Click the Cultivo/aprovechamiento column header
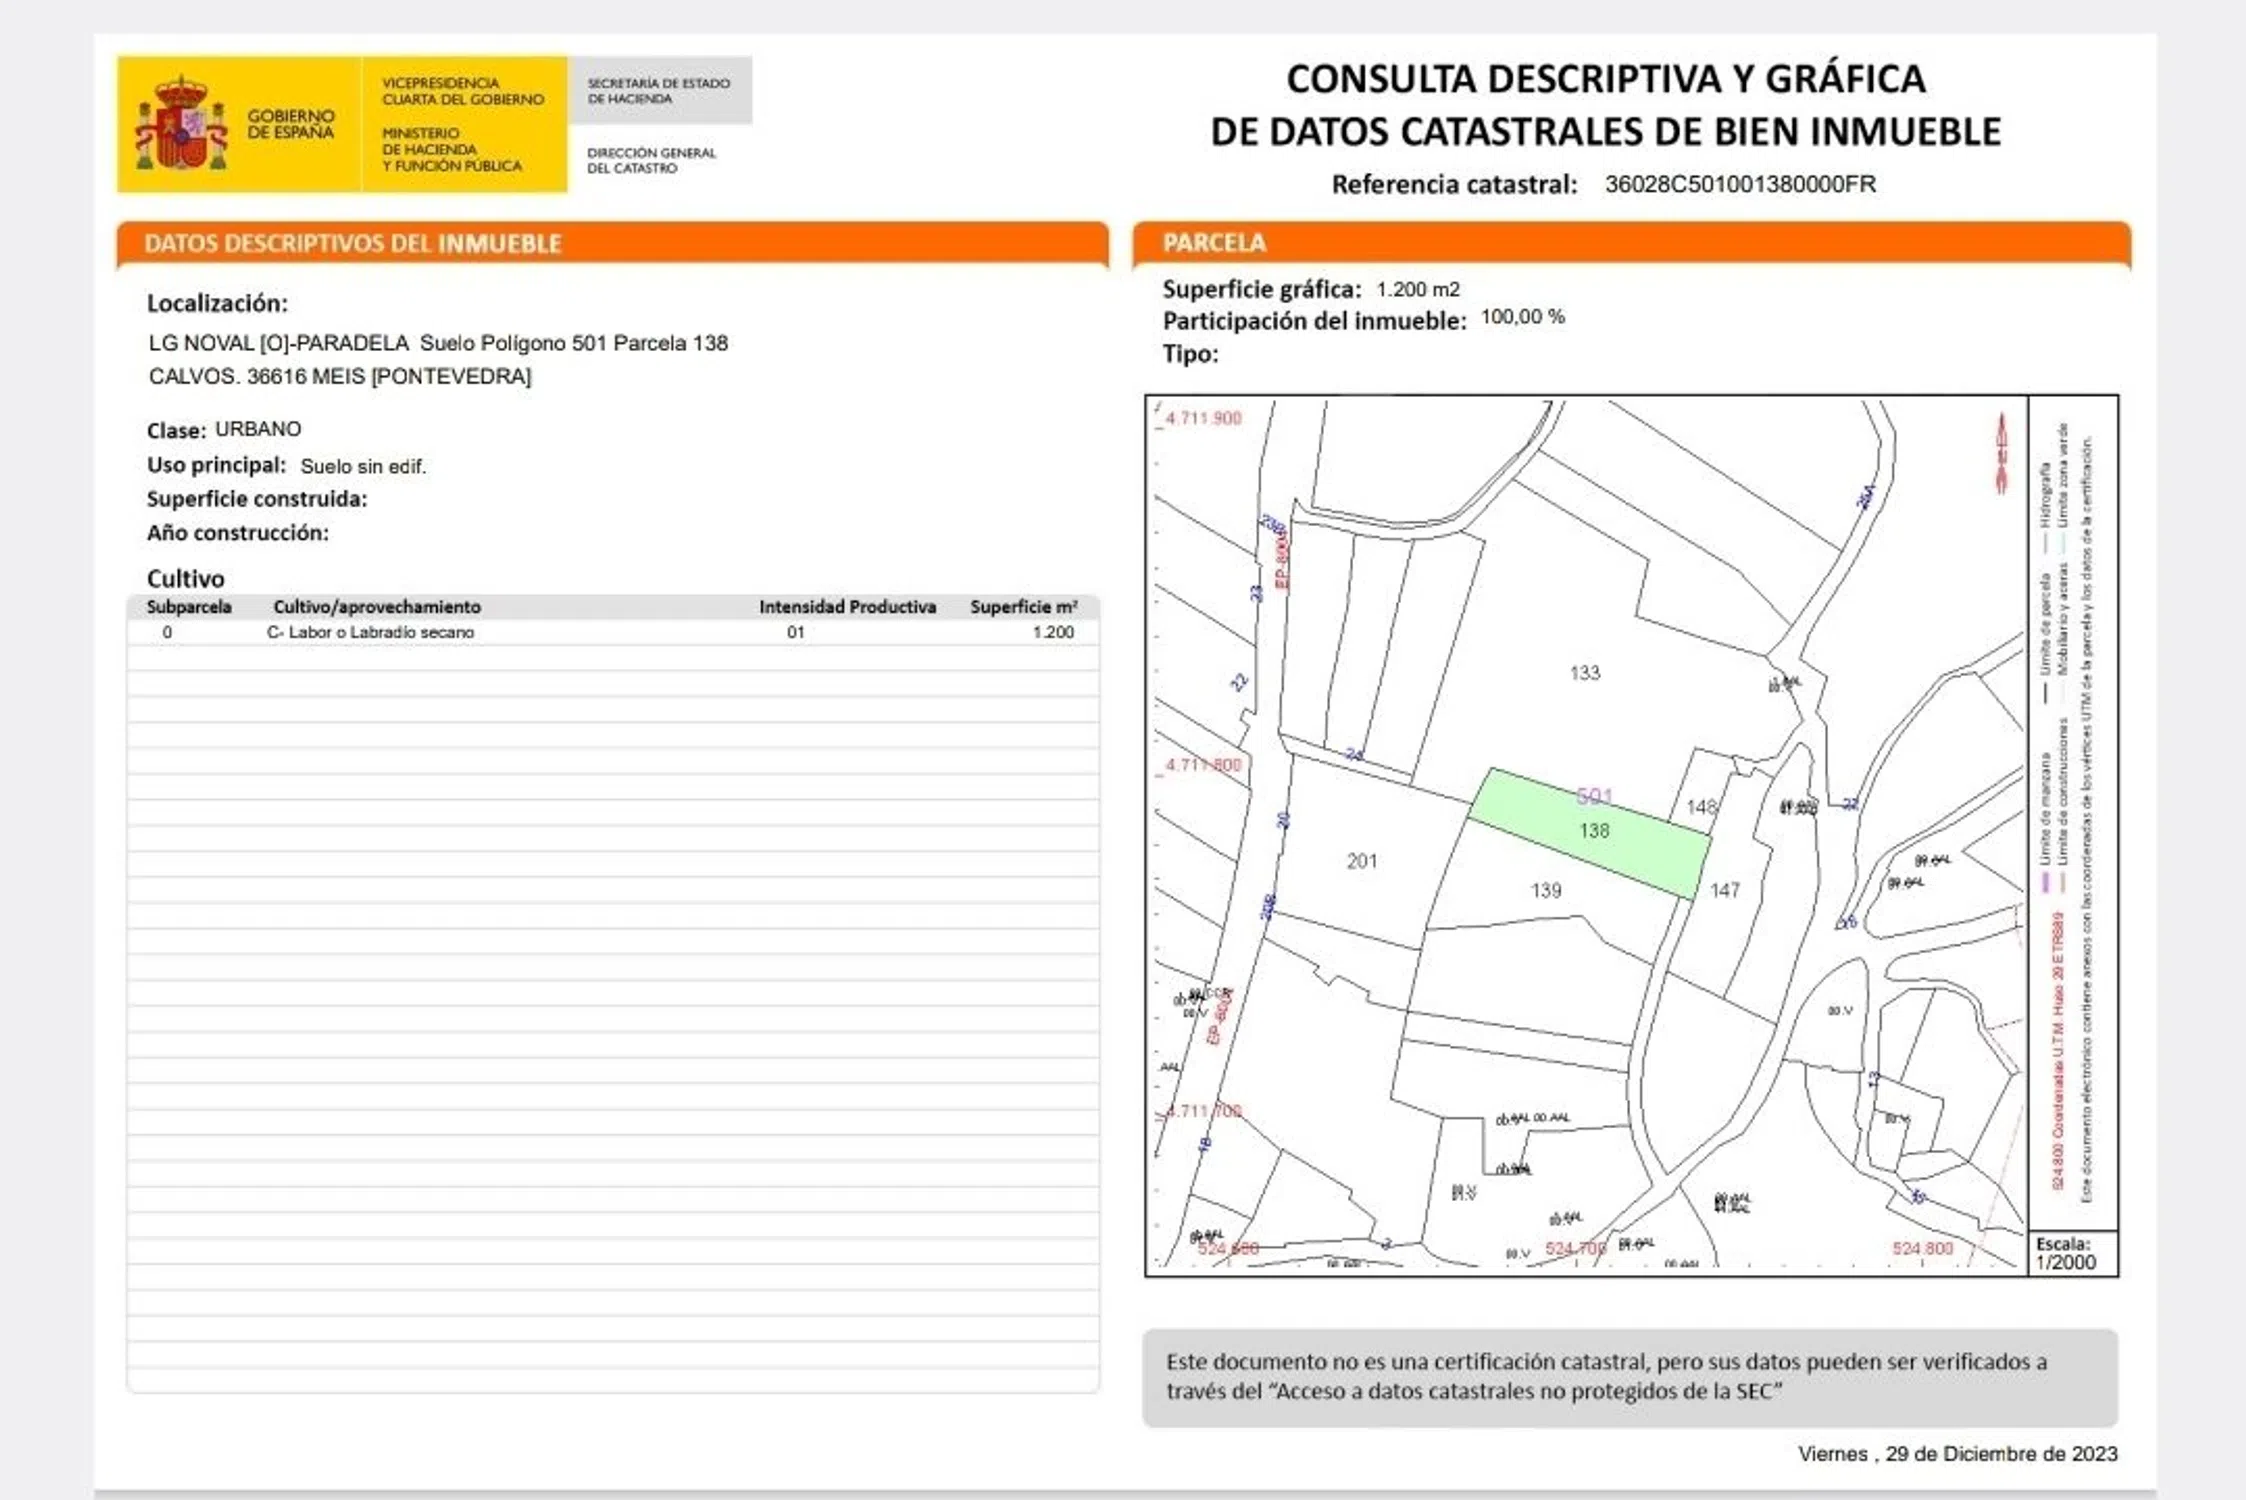This screenshot has width=2246, height=1500. point(377,607)
